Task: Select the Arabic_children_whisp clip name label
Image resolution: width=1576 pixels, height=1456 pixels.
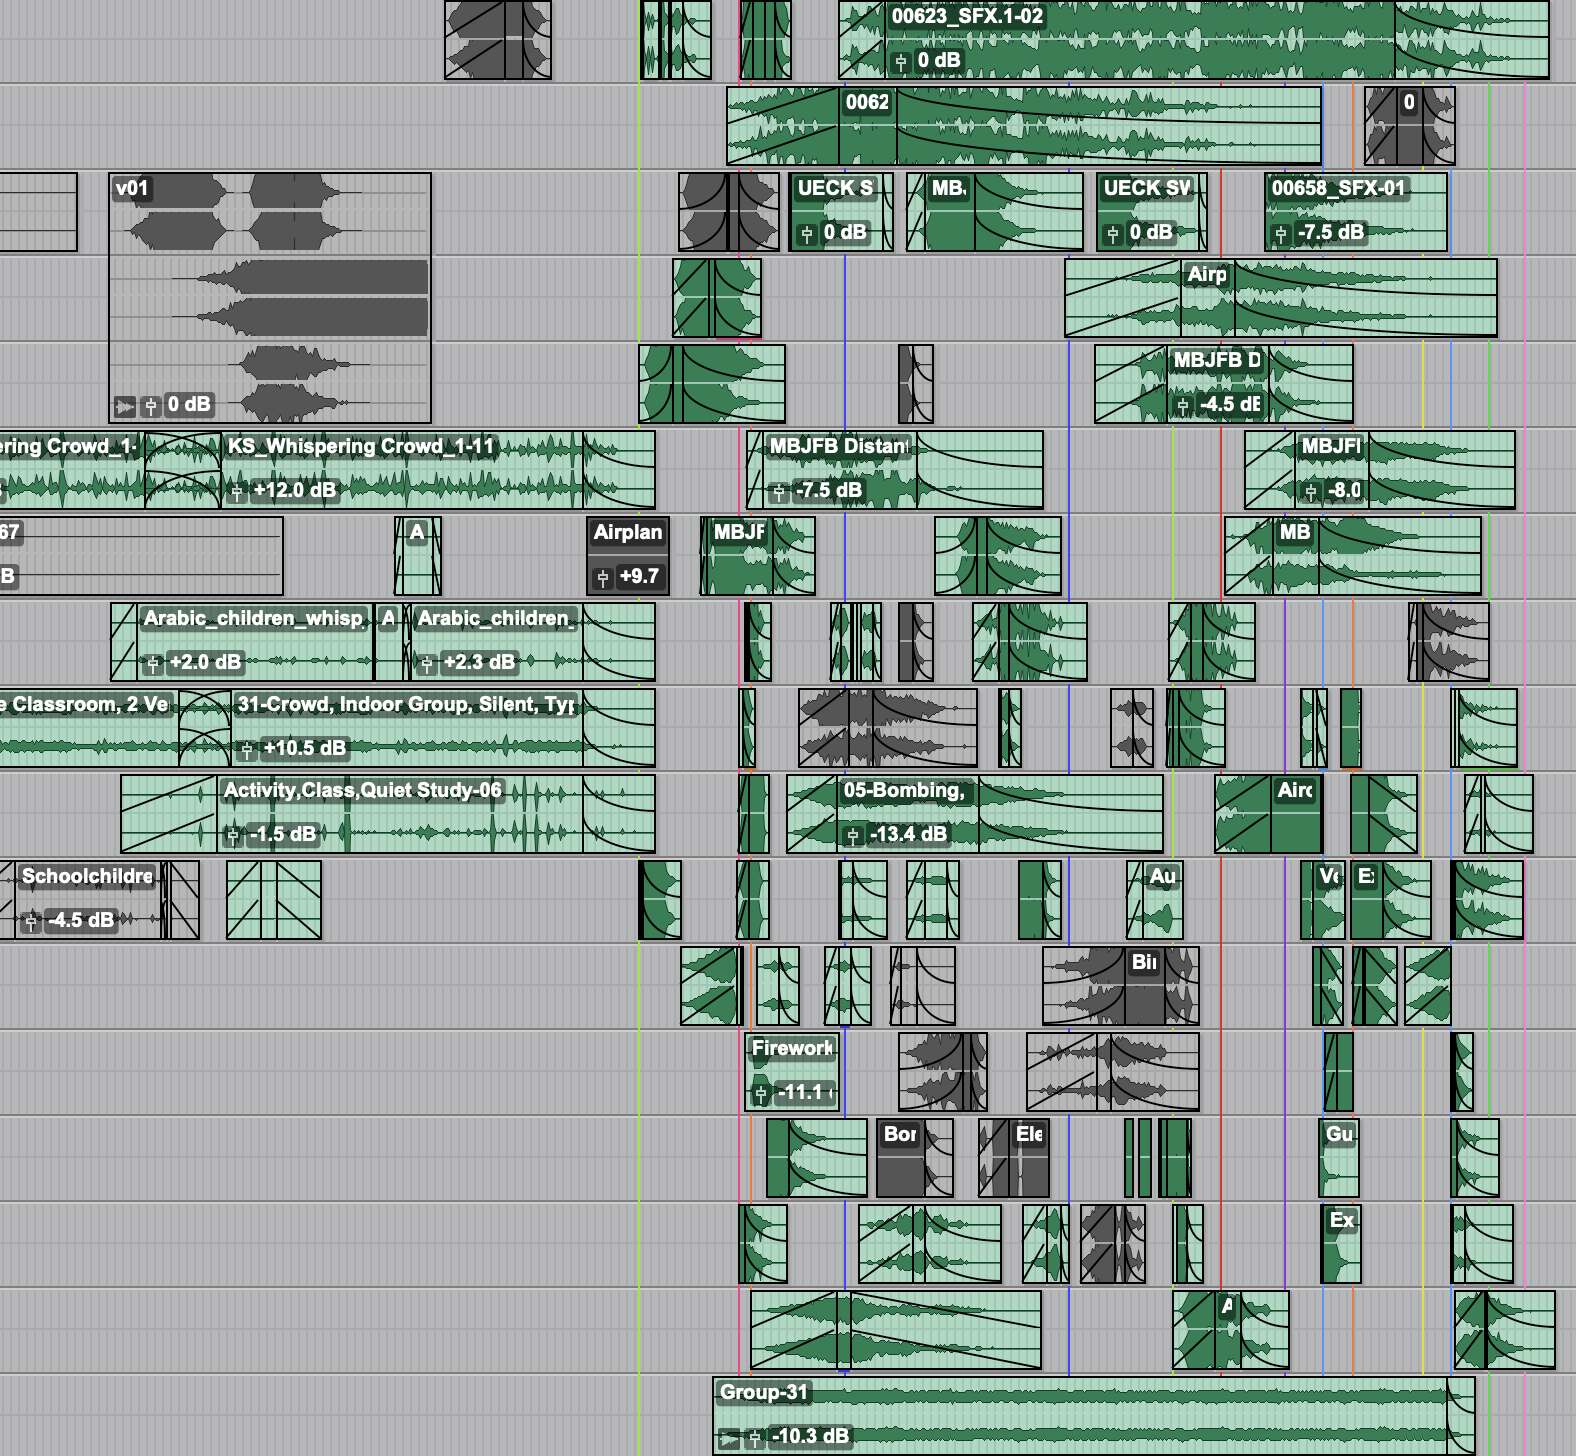Action: coord(252,618)
